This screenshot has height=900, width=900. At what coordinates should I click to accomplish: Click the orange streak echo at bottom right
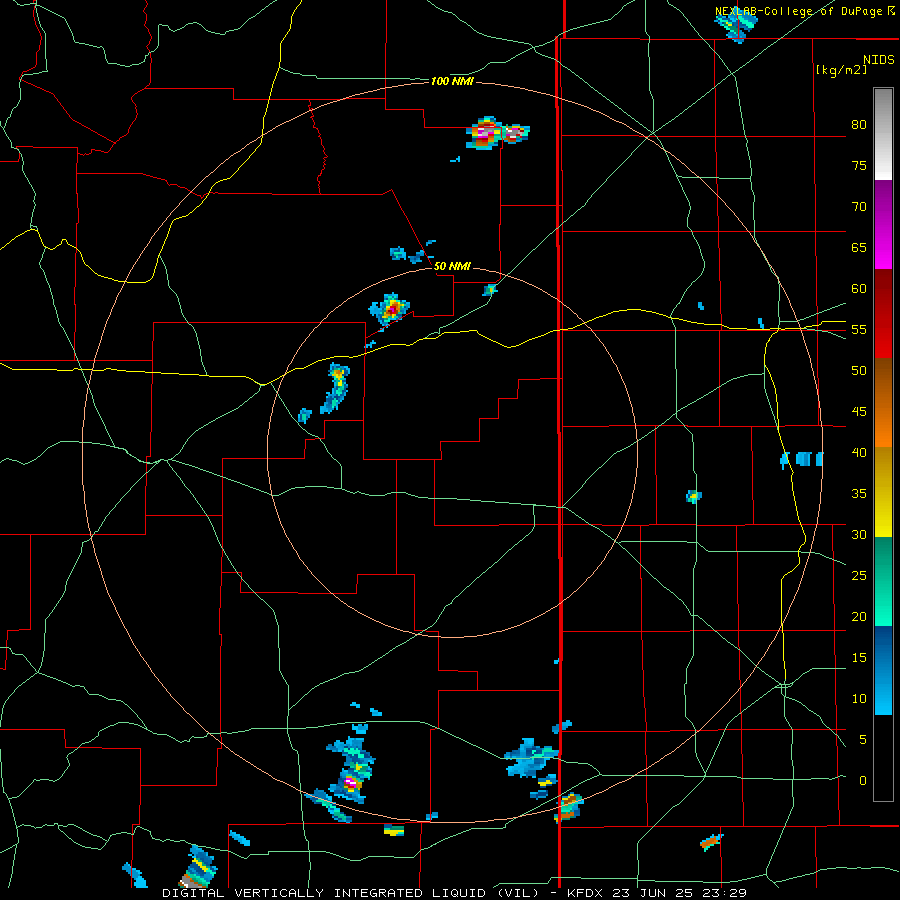click(711, 842)
